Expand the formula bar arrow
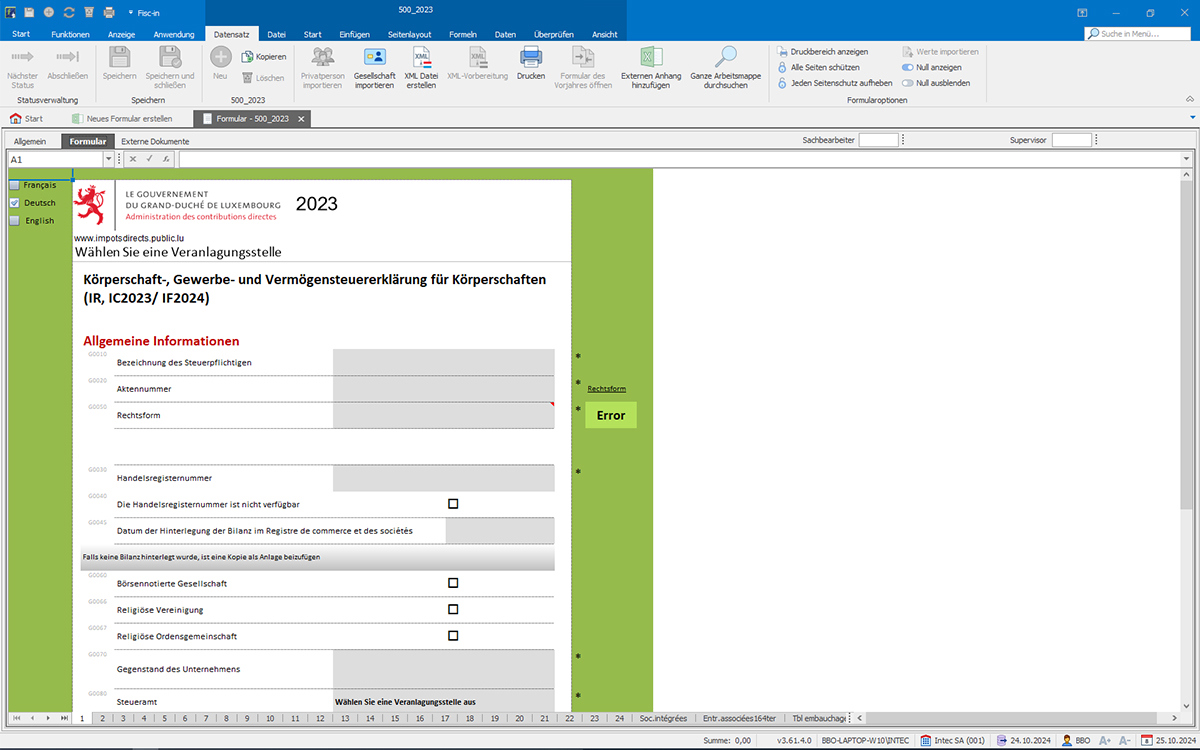The height and width of the screenshot is (750, 1200). (x=1186, y=159)
